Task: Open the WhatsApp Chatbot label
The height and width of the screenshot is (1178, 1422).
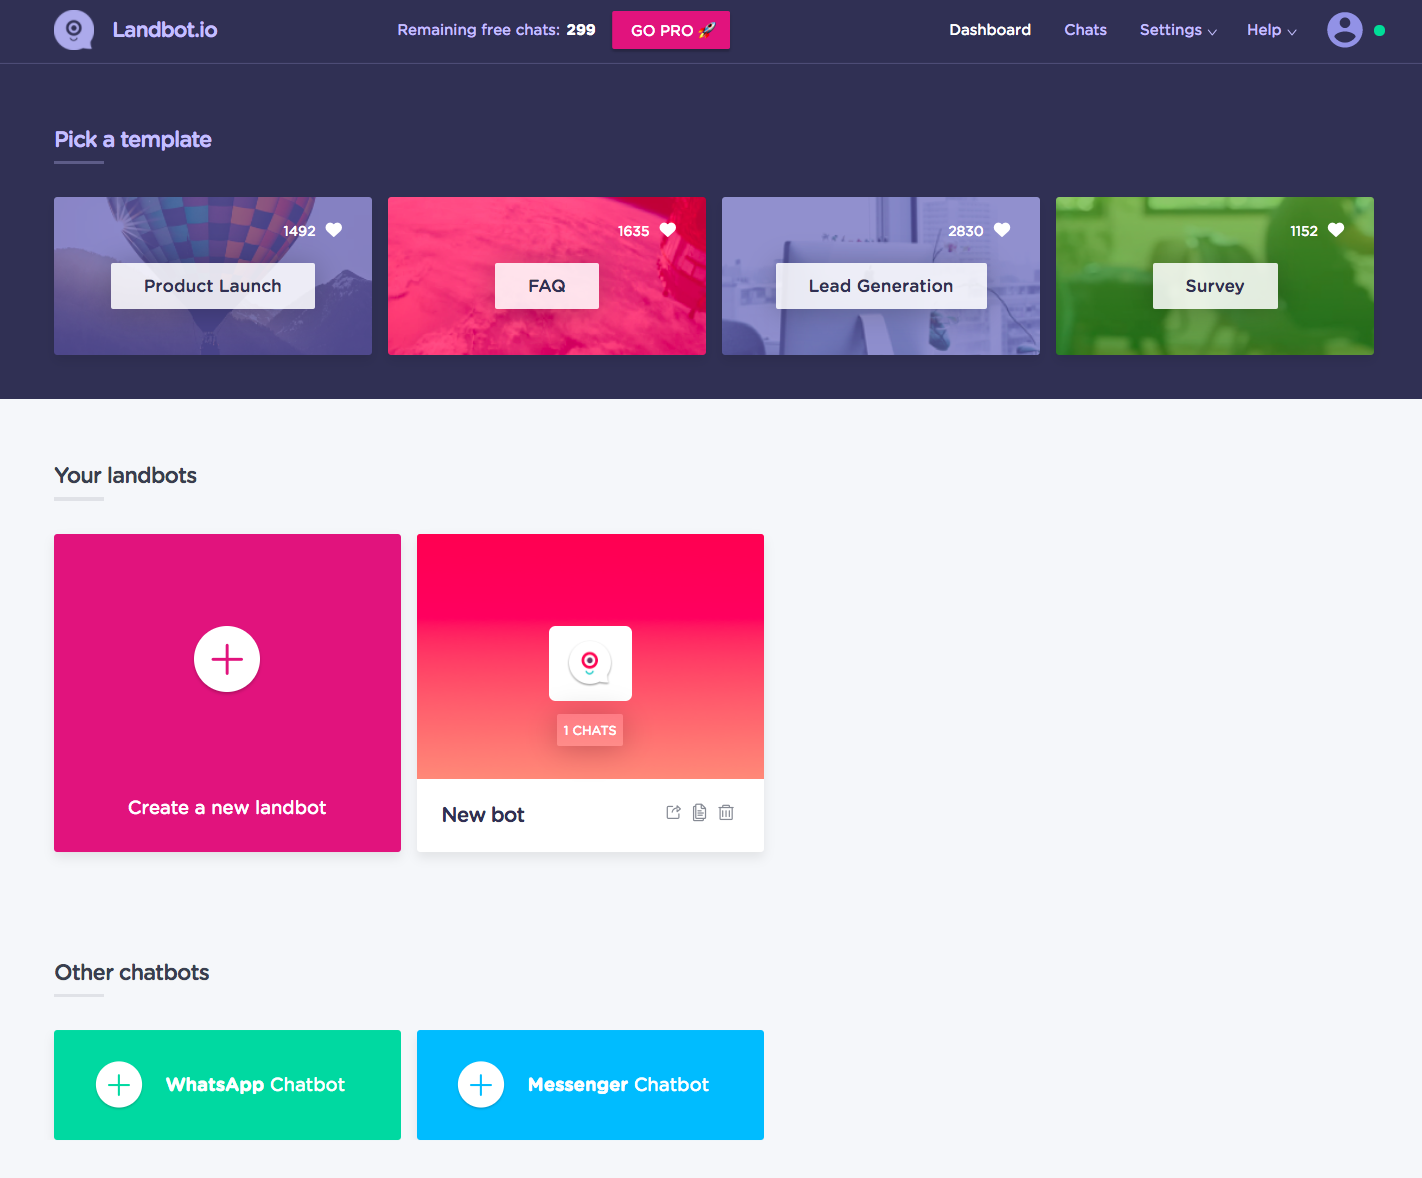Action: pyautogui.click(x=255, y=1085)
